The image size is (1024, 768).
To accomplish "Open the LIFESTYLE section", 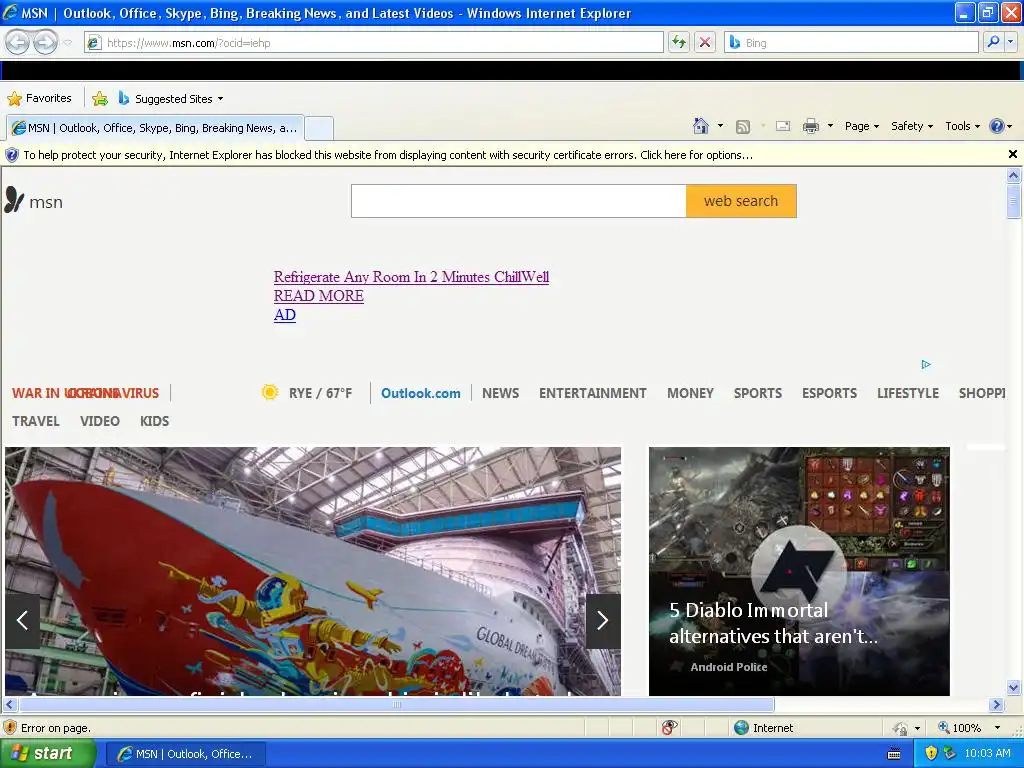I will [908, 393].
